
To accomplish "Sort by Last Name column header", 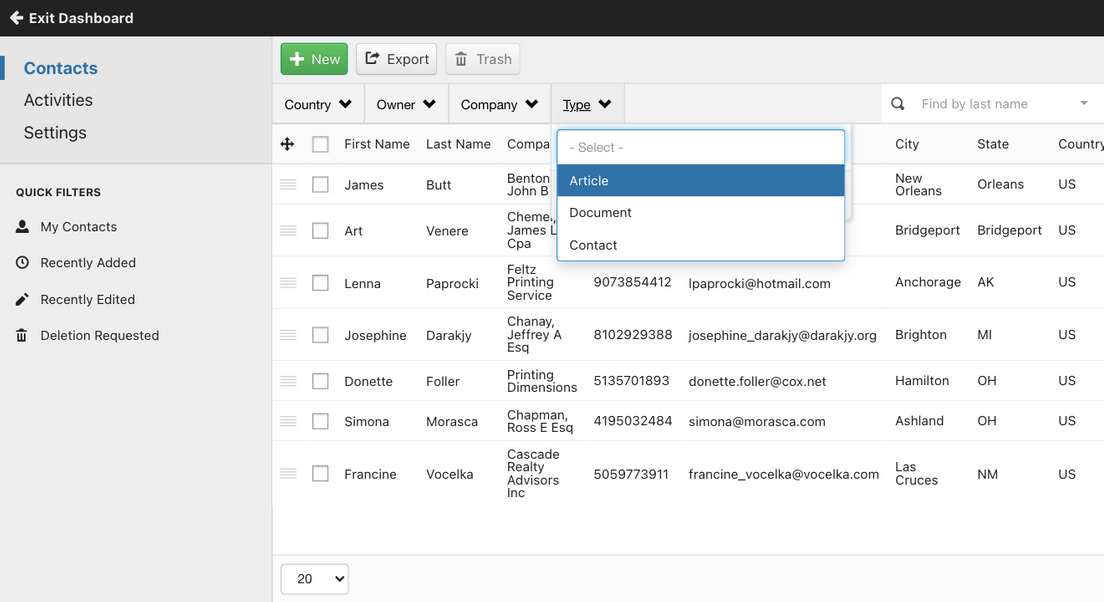I will [458, 144].
